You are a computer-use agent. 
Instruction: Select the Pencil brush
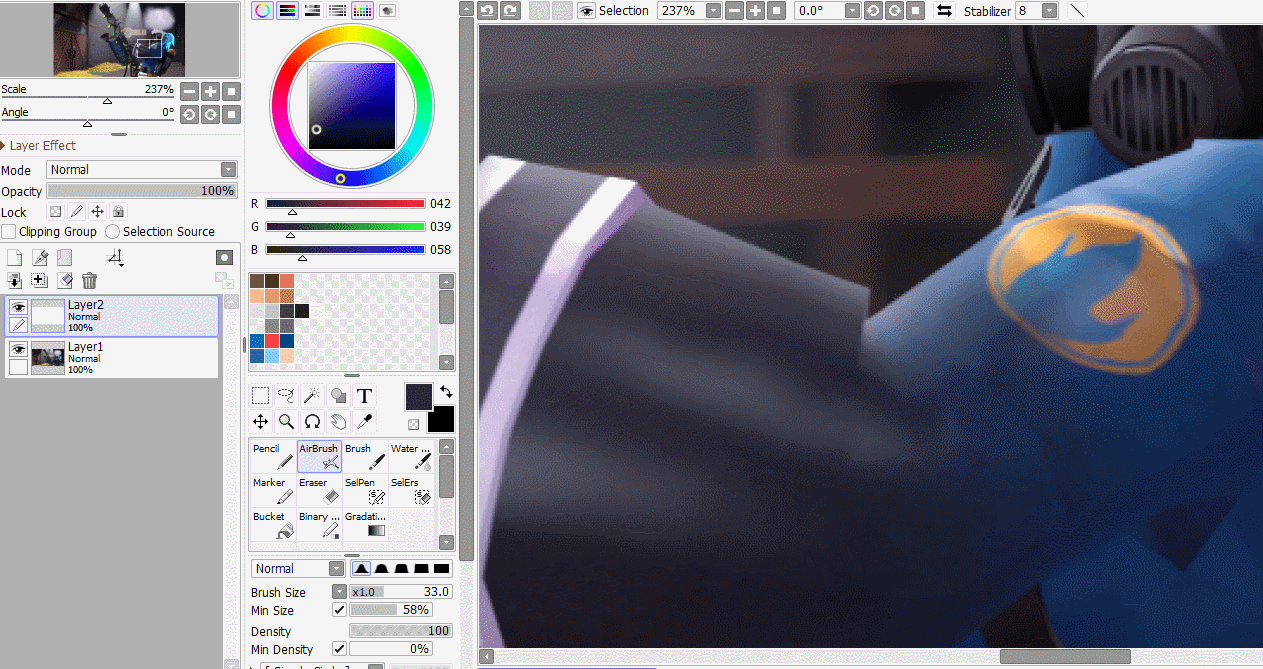click(x=272, y=457)
